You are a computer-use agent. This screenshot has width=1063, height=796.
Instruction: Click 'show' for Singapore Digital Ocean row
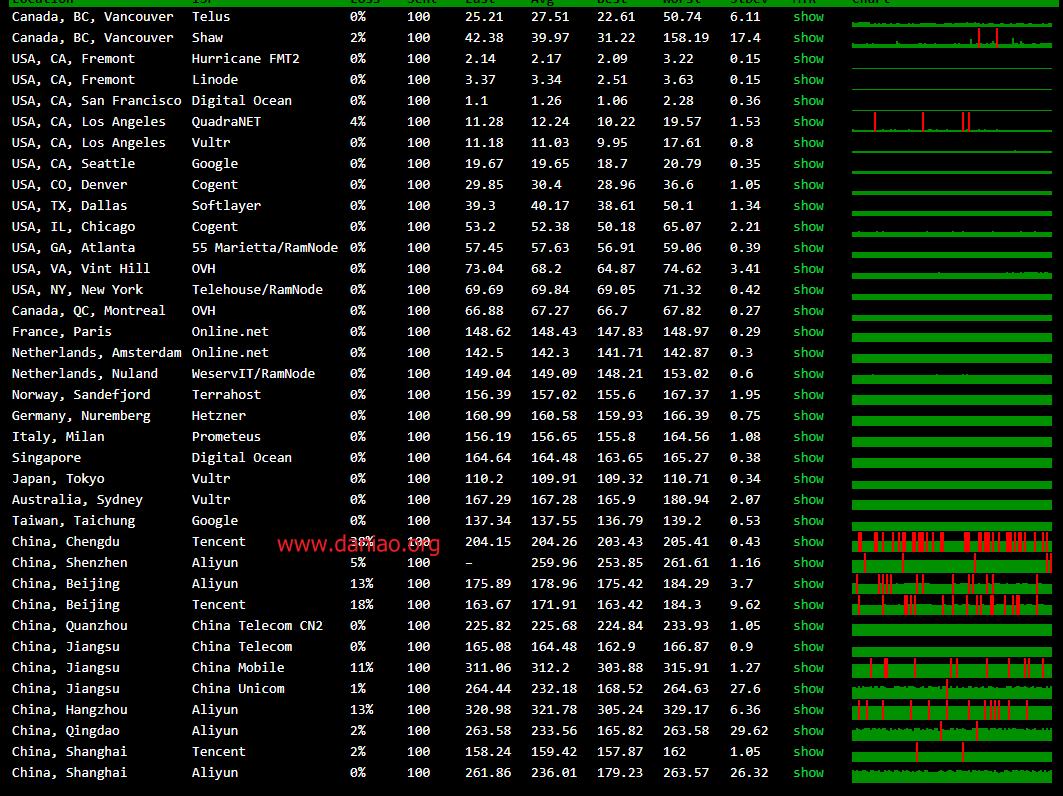[808, 458]
